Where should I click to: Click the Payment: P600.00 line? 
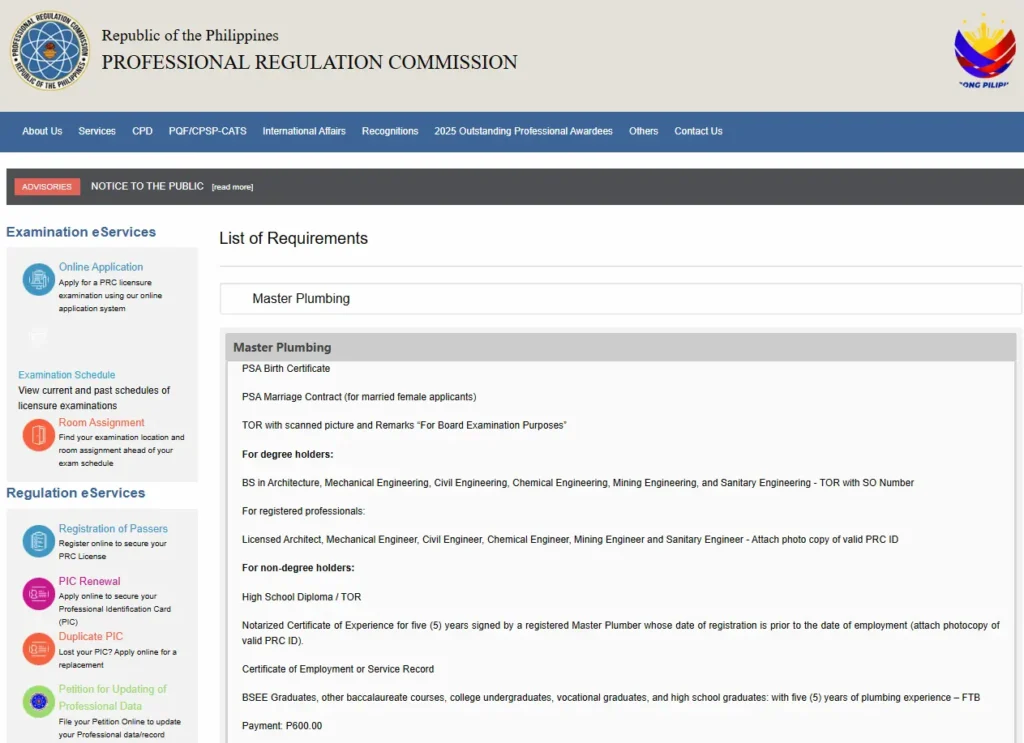click(281, 726)
